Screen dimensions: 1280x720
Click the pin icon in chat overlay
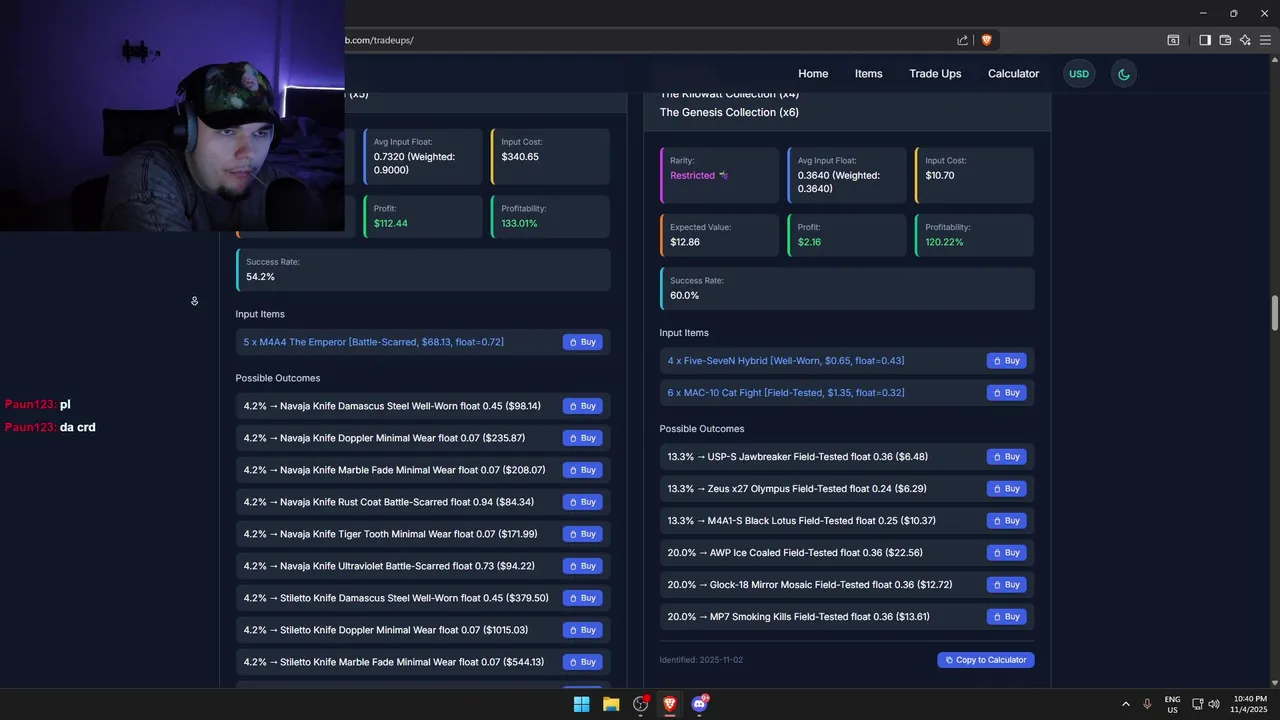(194, 301)
